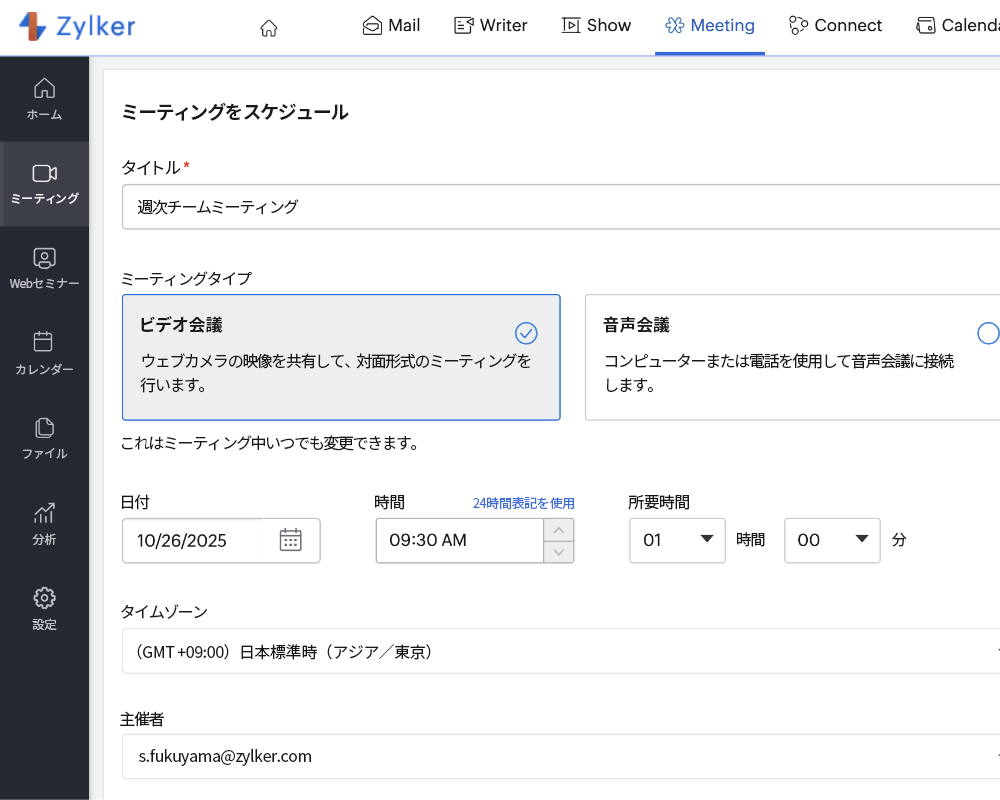
Task: Select the Meeting tab
Action: [x=710, y=26]
